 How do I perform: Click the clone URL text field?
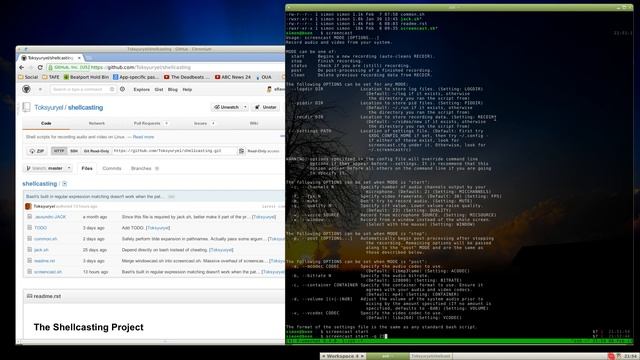point(174,151)
